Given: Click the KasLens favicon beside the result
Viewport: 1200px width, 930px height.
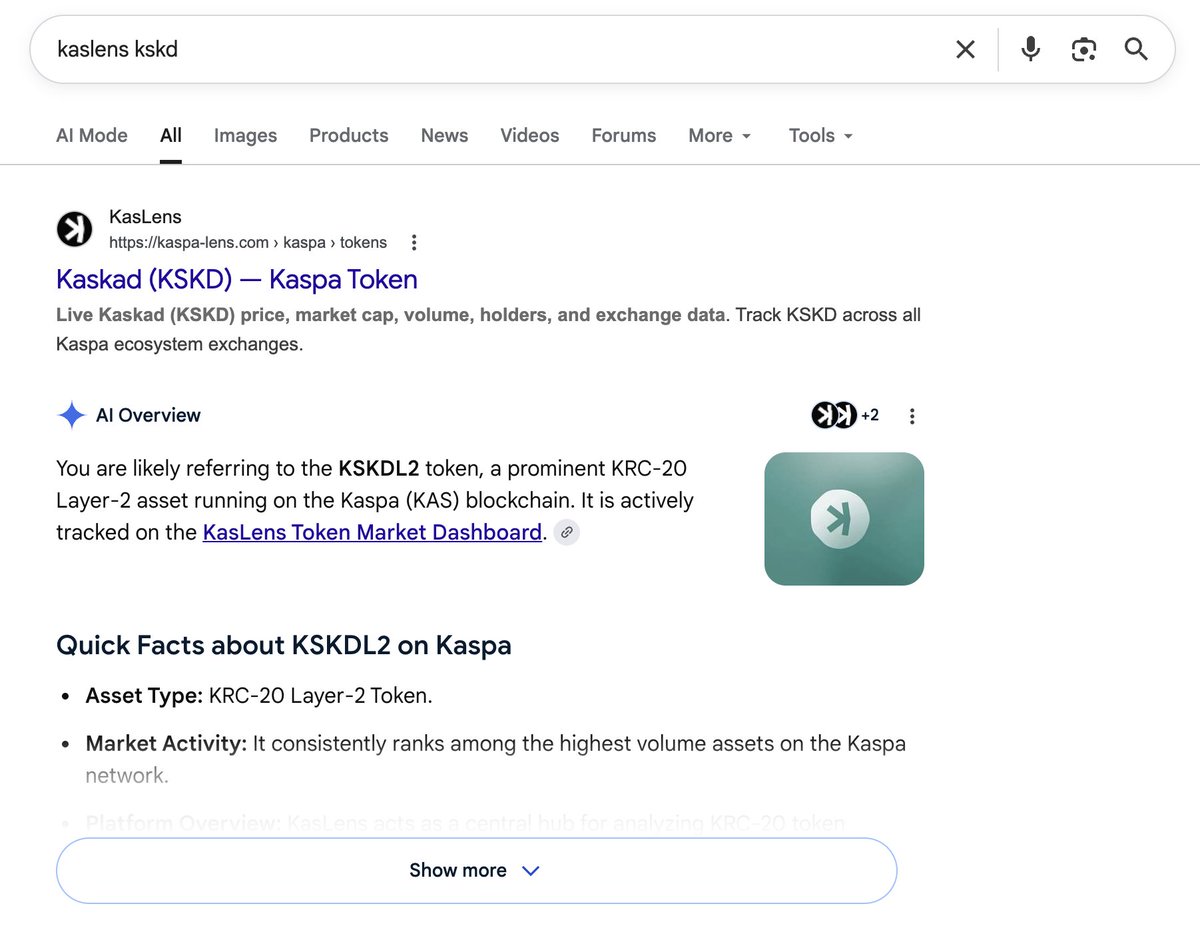Looking at the screenshot, I should click(74, 229).
